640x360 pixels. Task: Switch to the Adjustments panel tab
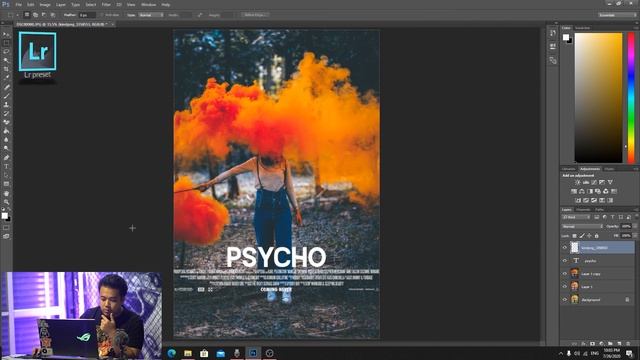tap(590, 169)
